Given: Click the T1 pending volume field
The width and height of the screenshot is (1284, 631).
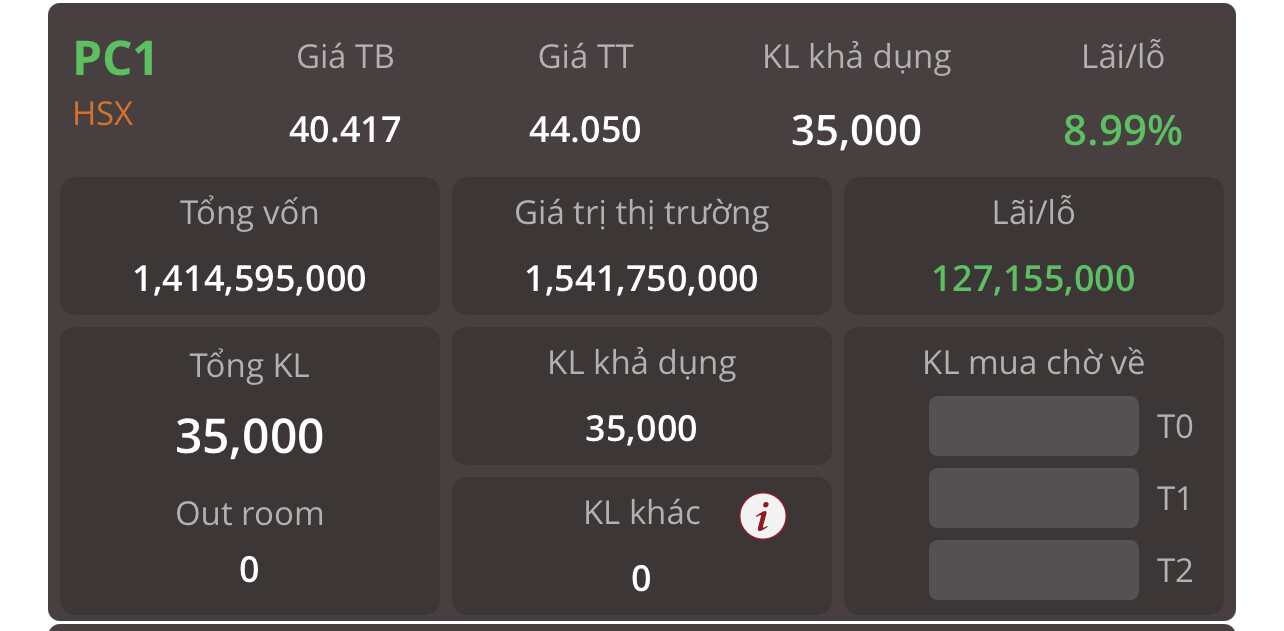Looking at the screenshot, I should (1033, 498).
